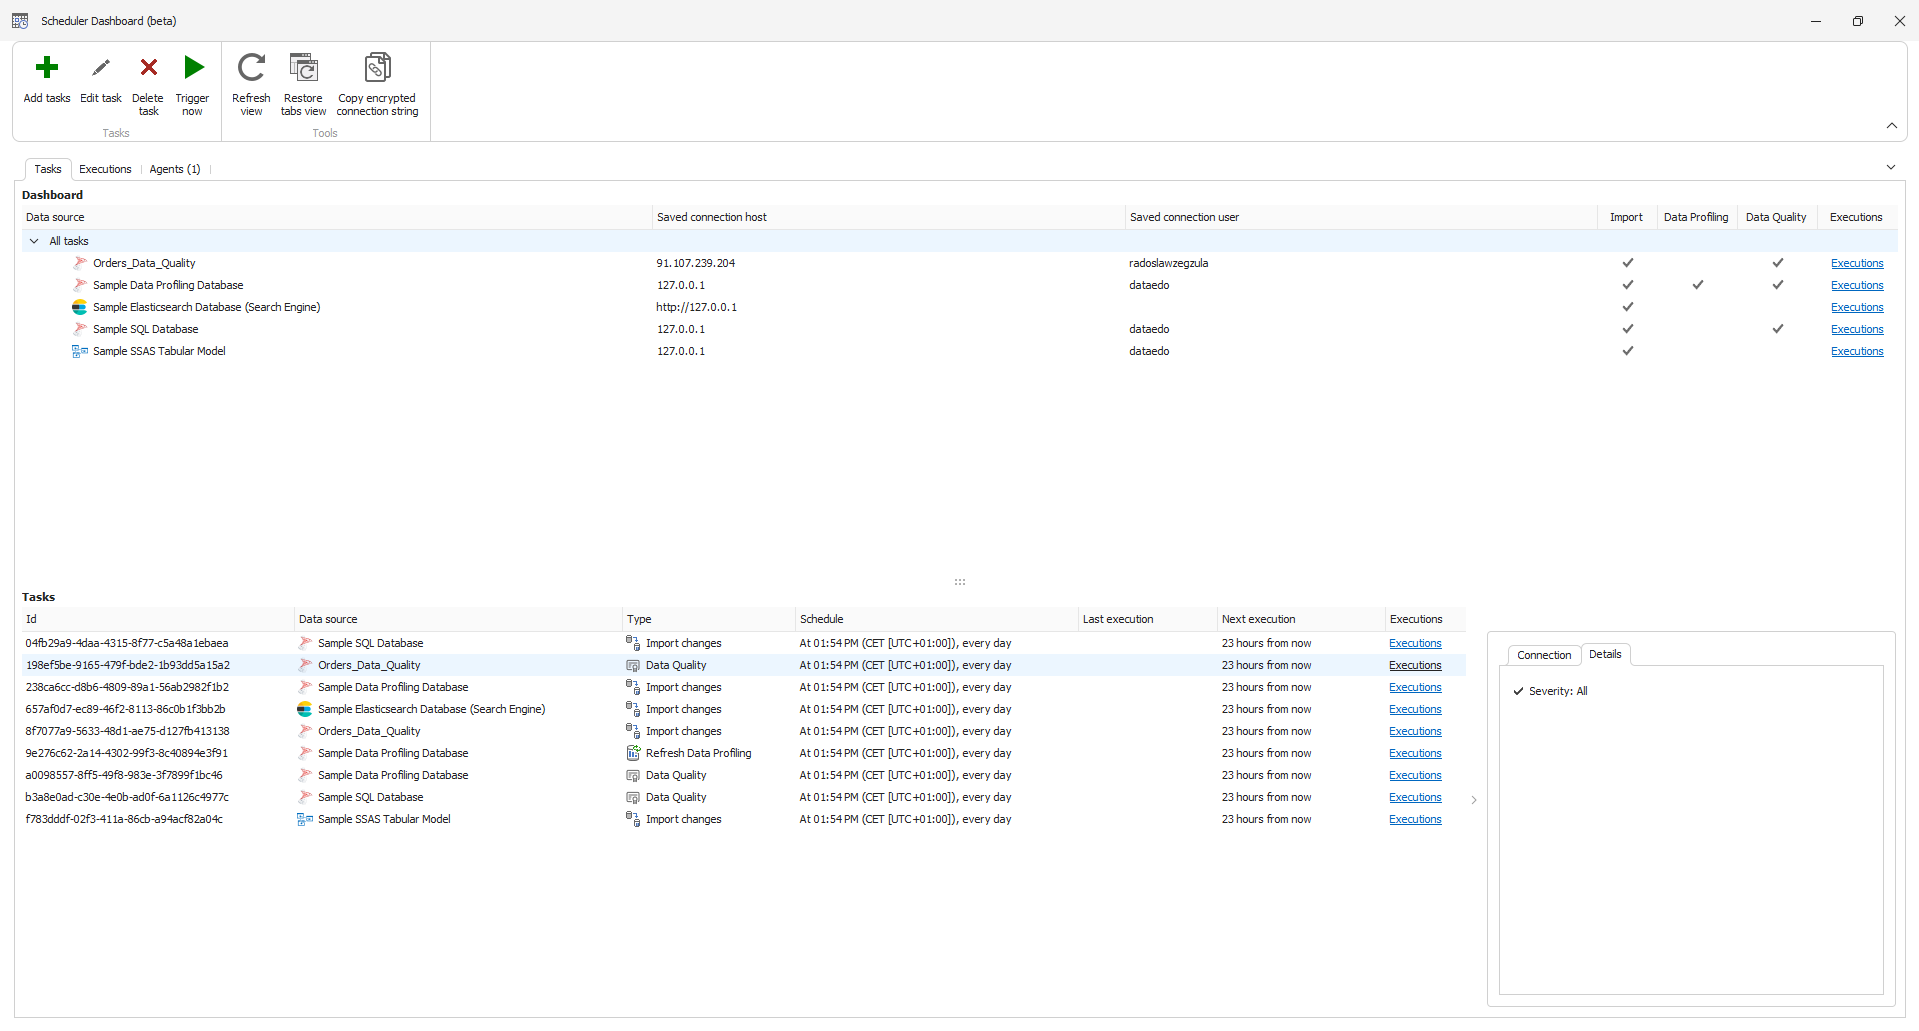Screen dimensions: 1919x1031
Task: Open the Agents (1) tab
Action: coord(175,169)
